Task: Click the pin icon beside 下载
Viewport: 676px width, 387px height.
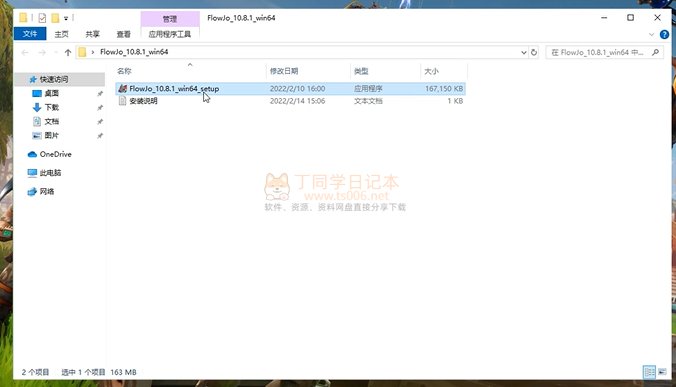Action: (100, 108)
